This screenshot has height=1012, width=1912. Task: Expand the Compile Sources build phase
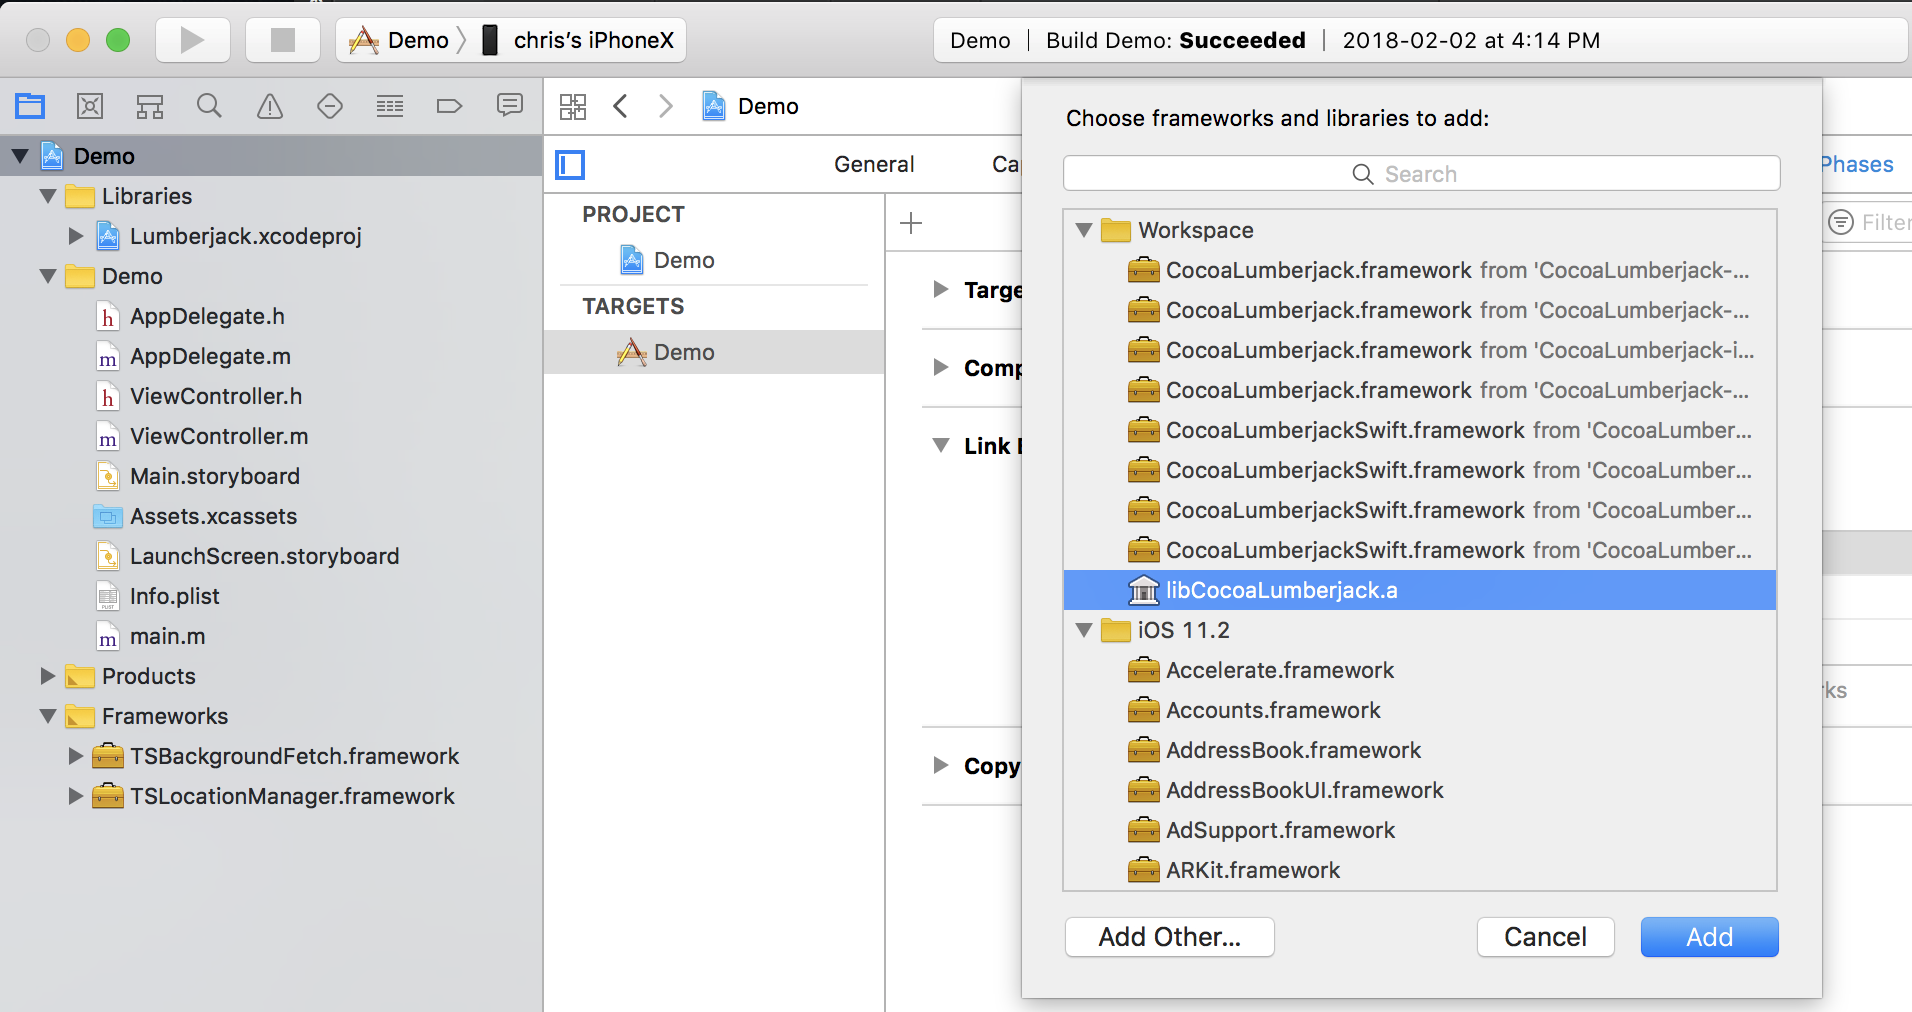point(941,367)
